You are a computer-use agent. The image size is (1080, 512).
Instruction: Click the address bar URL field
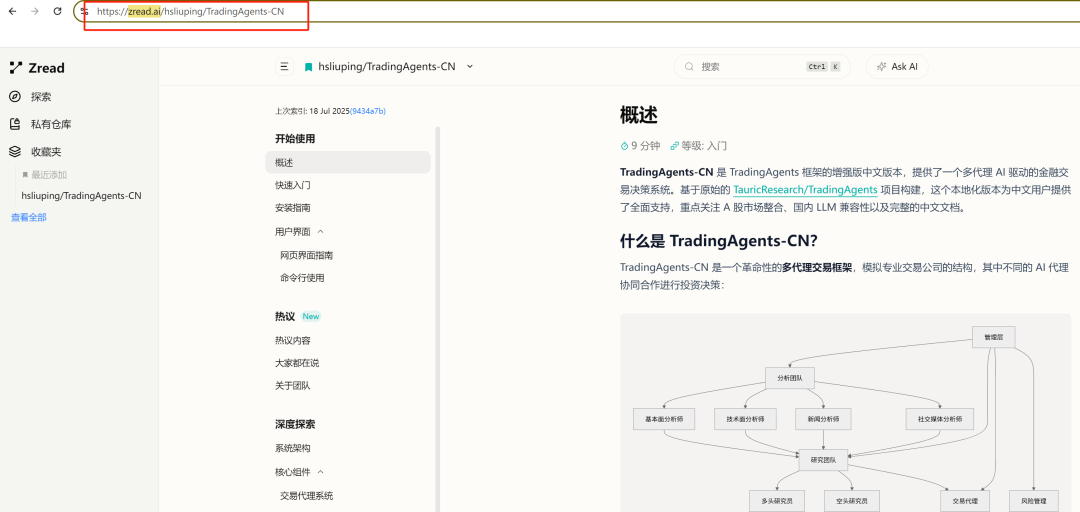pos(579,12)
